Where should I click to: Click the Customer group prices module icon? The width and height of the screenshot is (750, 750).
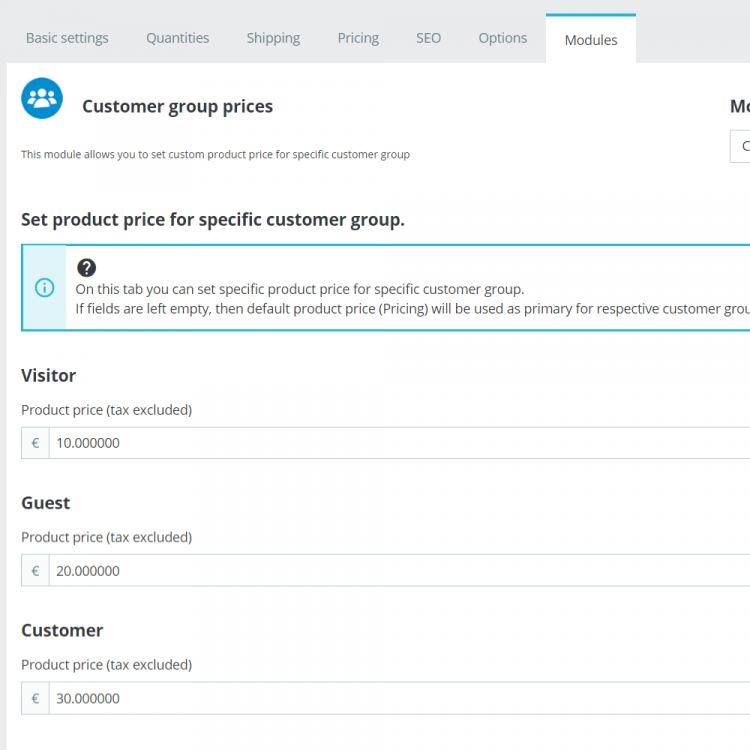click(x=42, y=98)
